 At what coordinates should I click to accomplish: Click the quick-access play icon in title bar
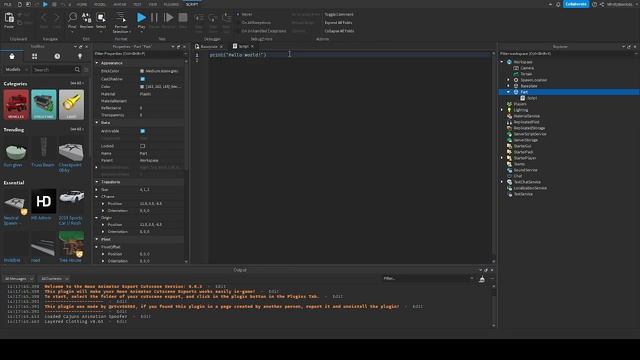(x=45, y=4)
